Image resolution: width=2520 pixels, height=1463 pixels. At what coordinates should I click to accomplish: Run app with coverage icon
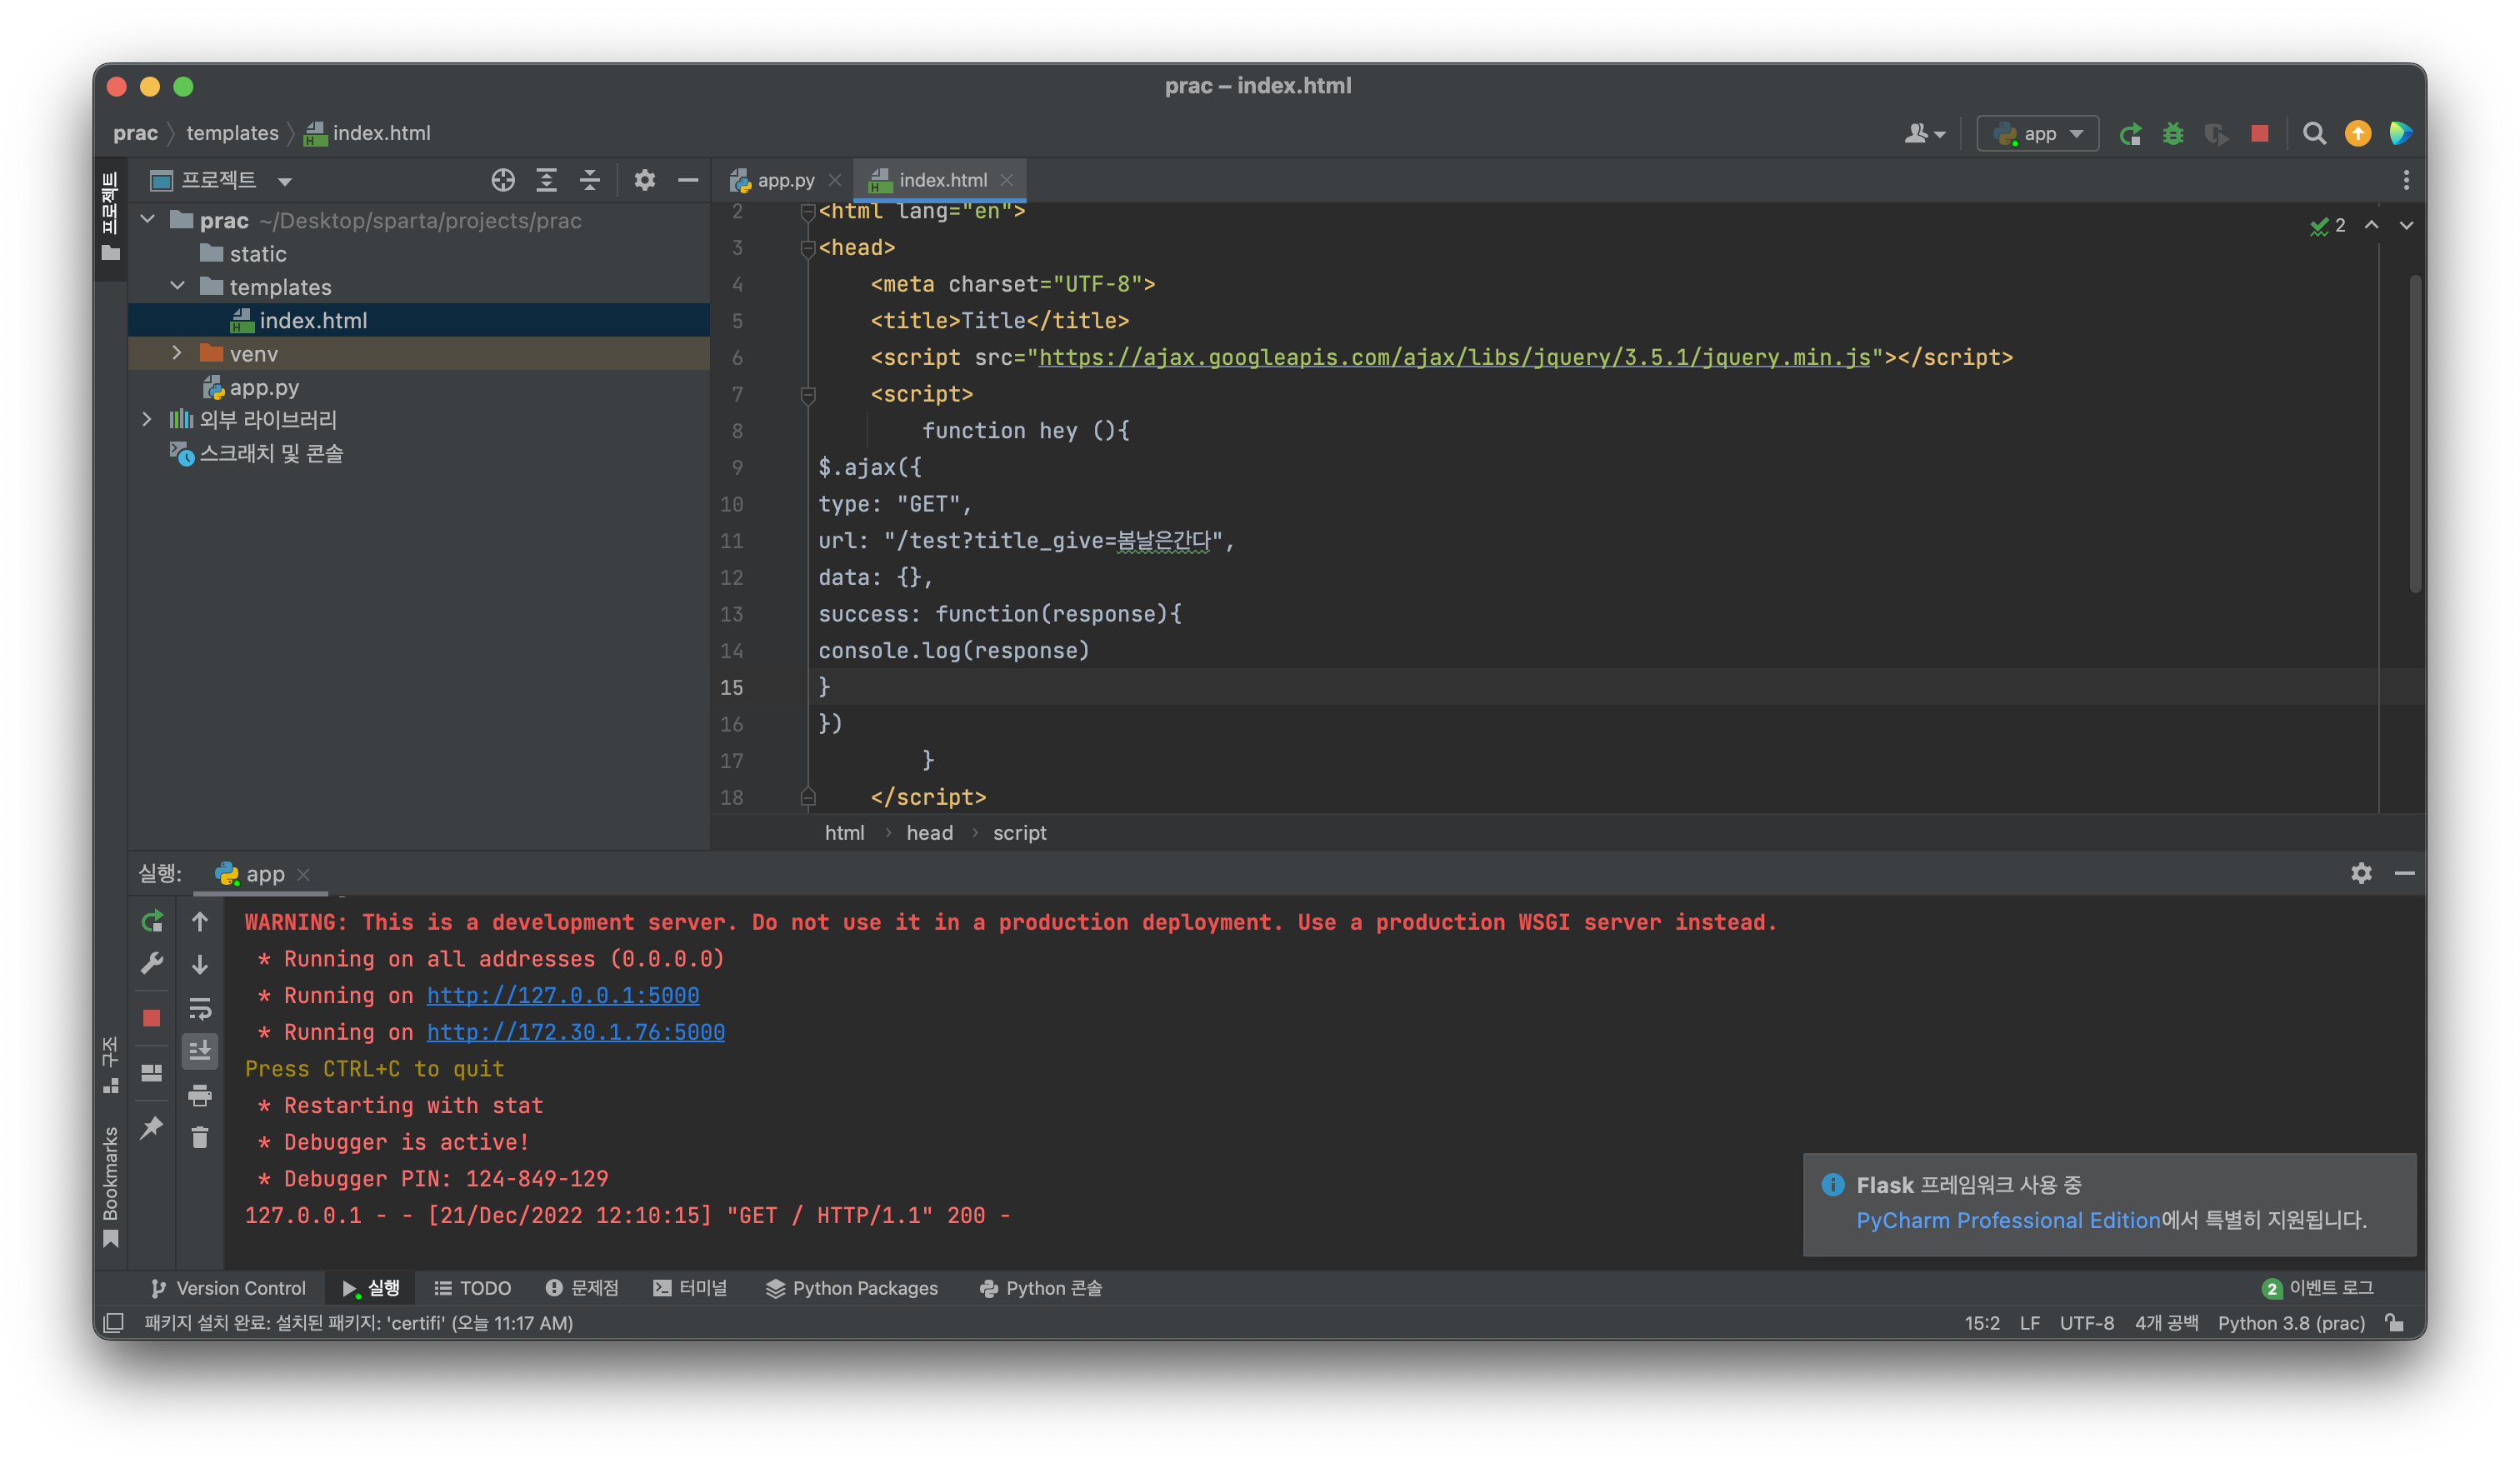point(2216,134)
